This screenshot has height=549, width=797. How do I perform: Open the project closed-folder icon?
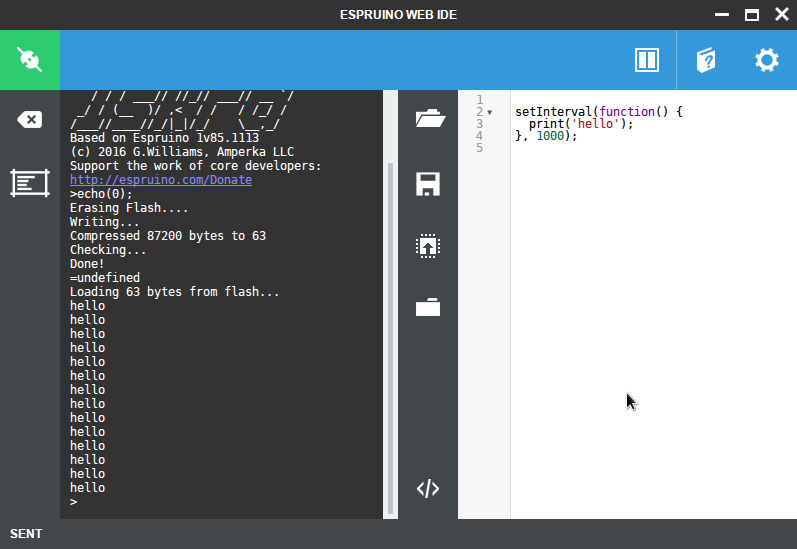point(428,307)
